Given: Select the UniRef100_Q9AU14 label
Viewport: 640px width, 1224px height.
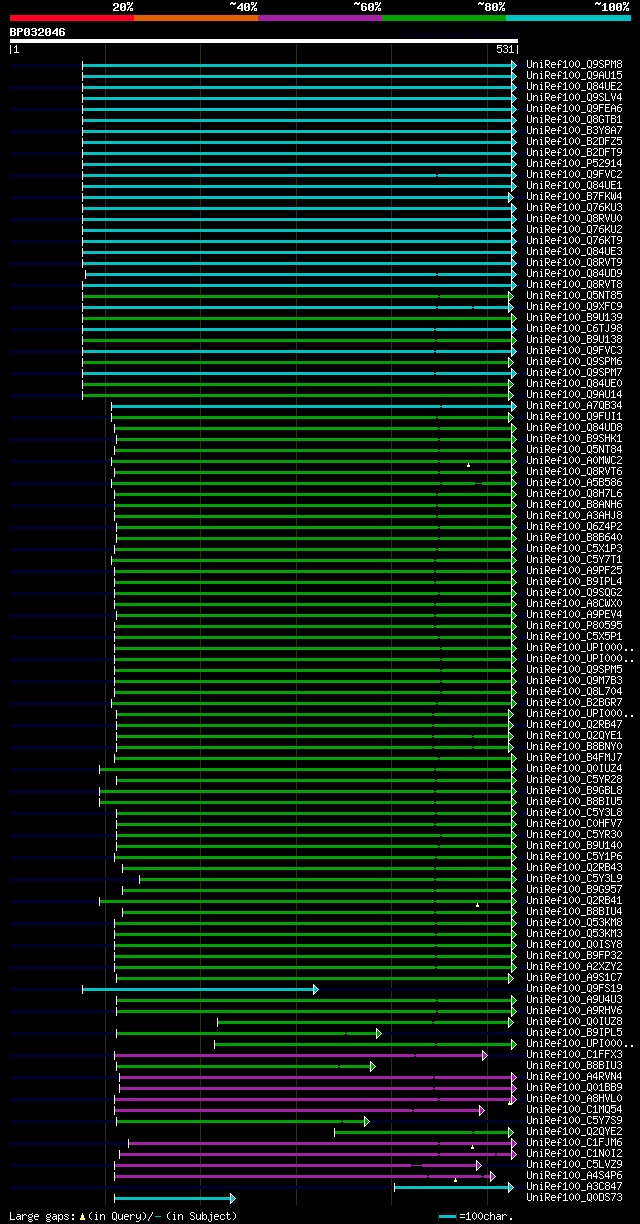Looking at the screenshot, I should click(x=575, y=394).
